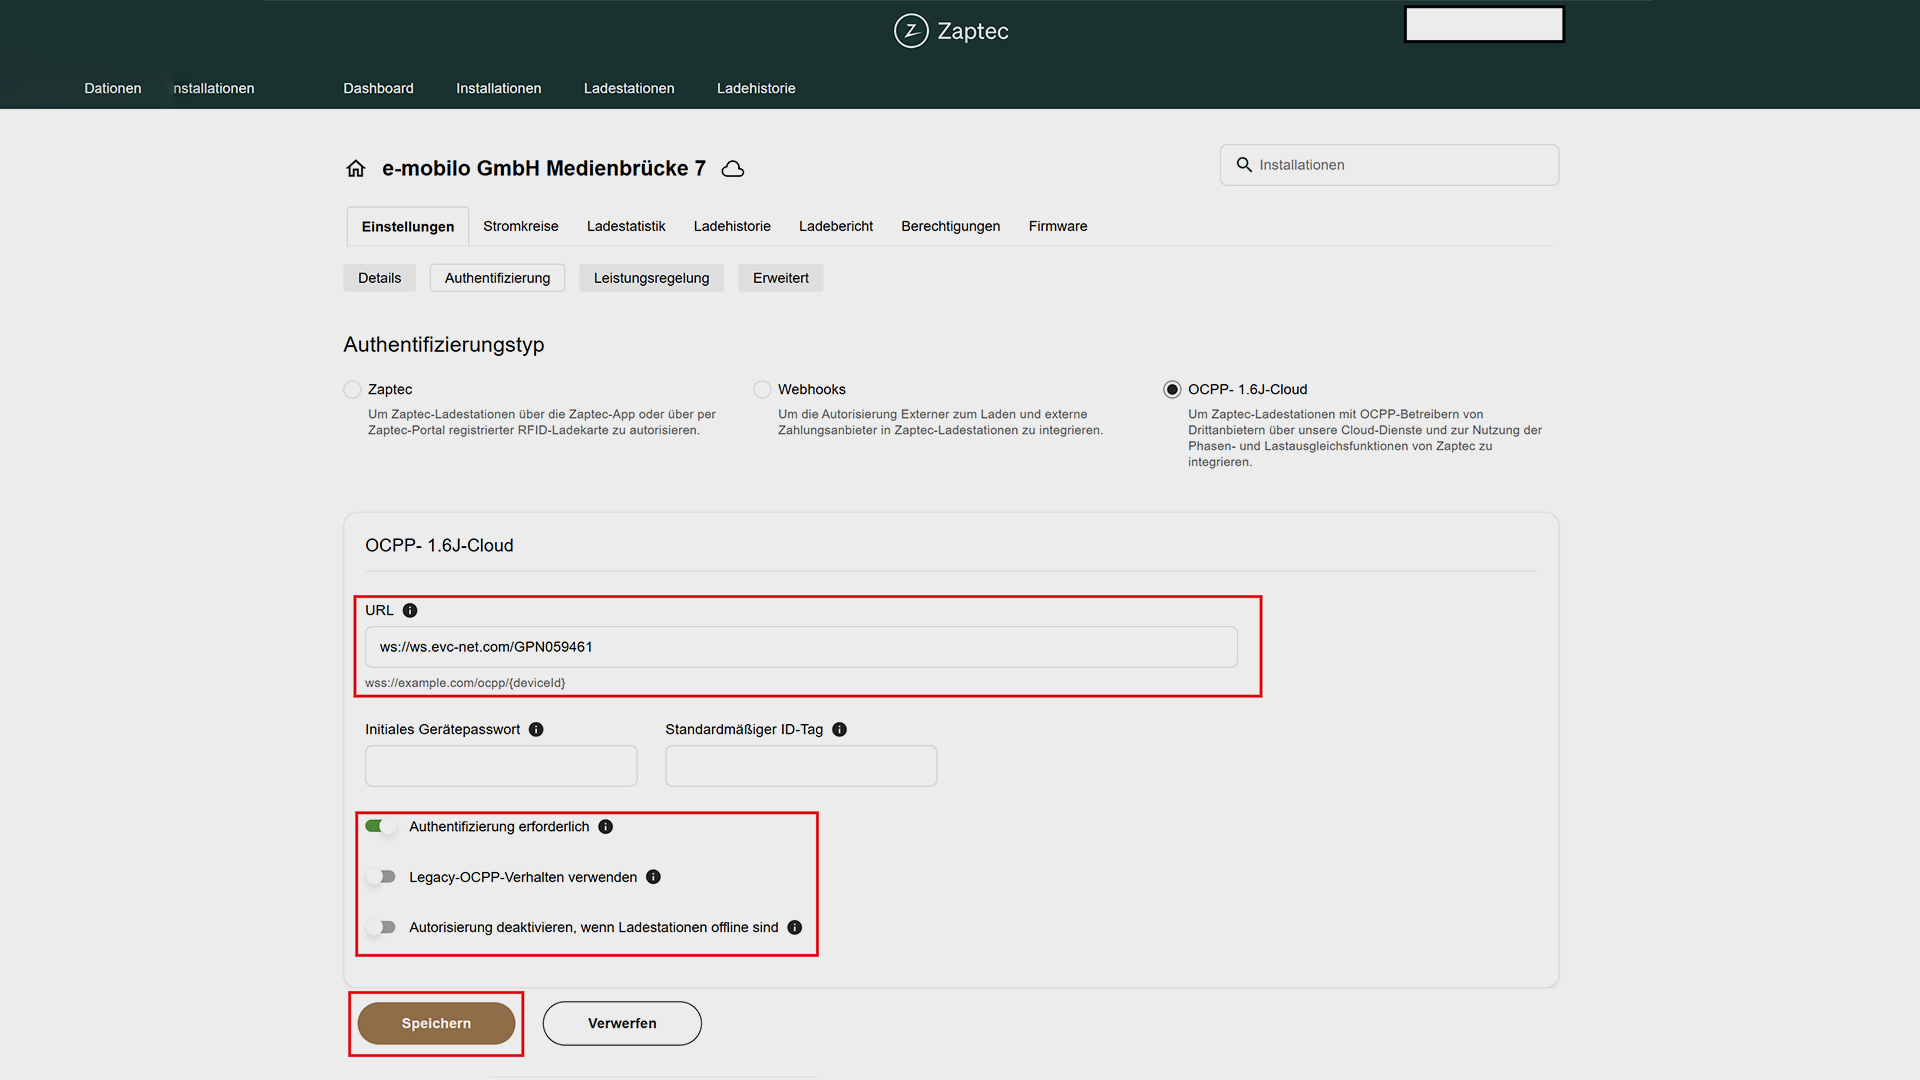The image size is (1920, 1080).
Task: Click the Zaptec logo icon
Action: (911, 31)
